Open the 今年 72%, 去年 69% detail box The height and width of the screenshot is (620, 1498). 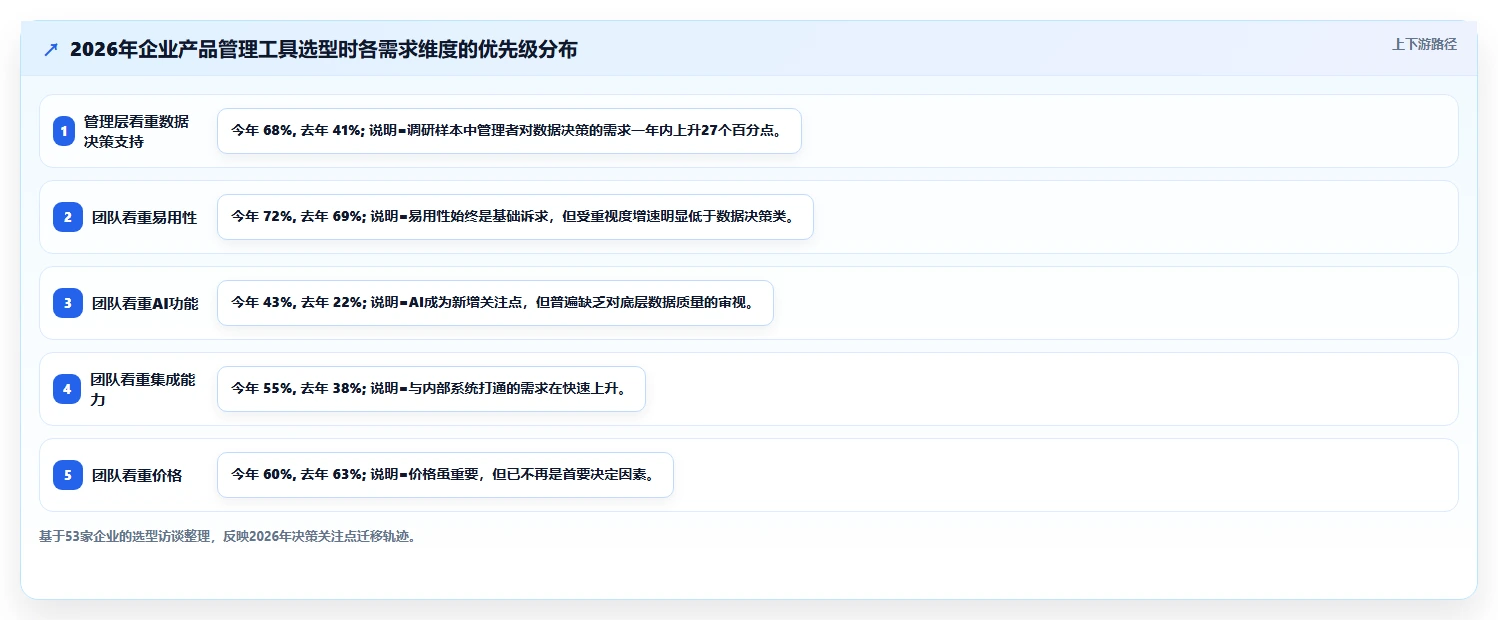coord(515,217)
